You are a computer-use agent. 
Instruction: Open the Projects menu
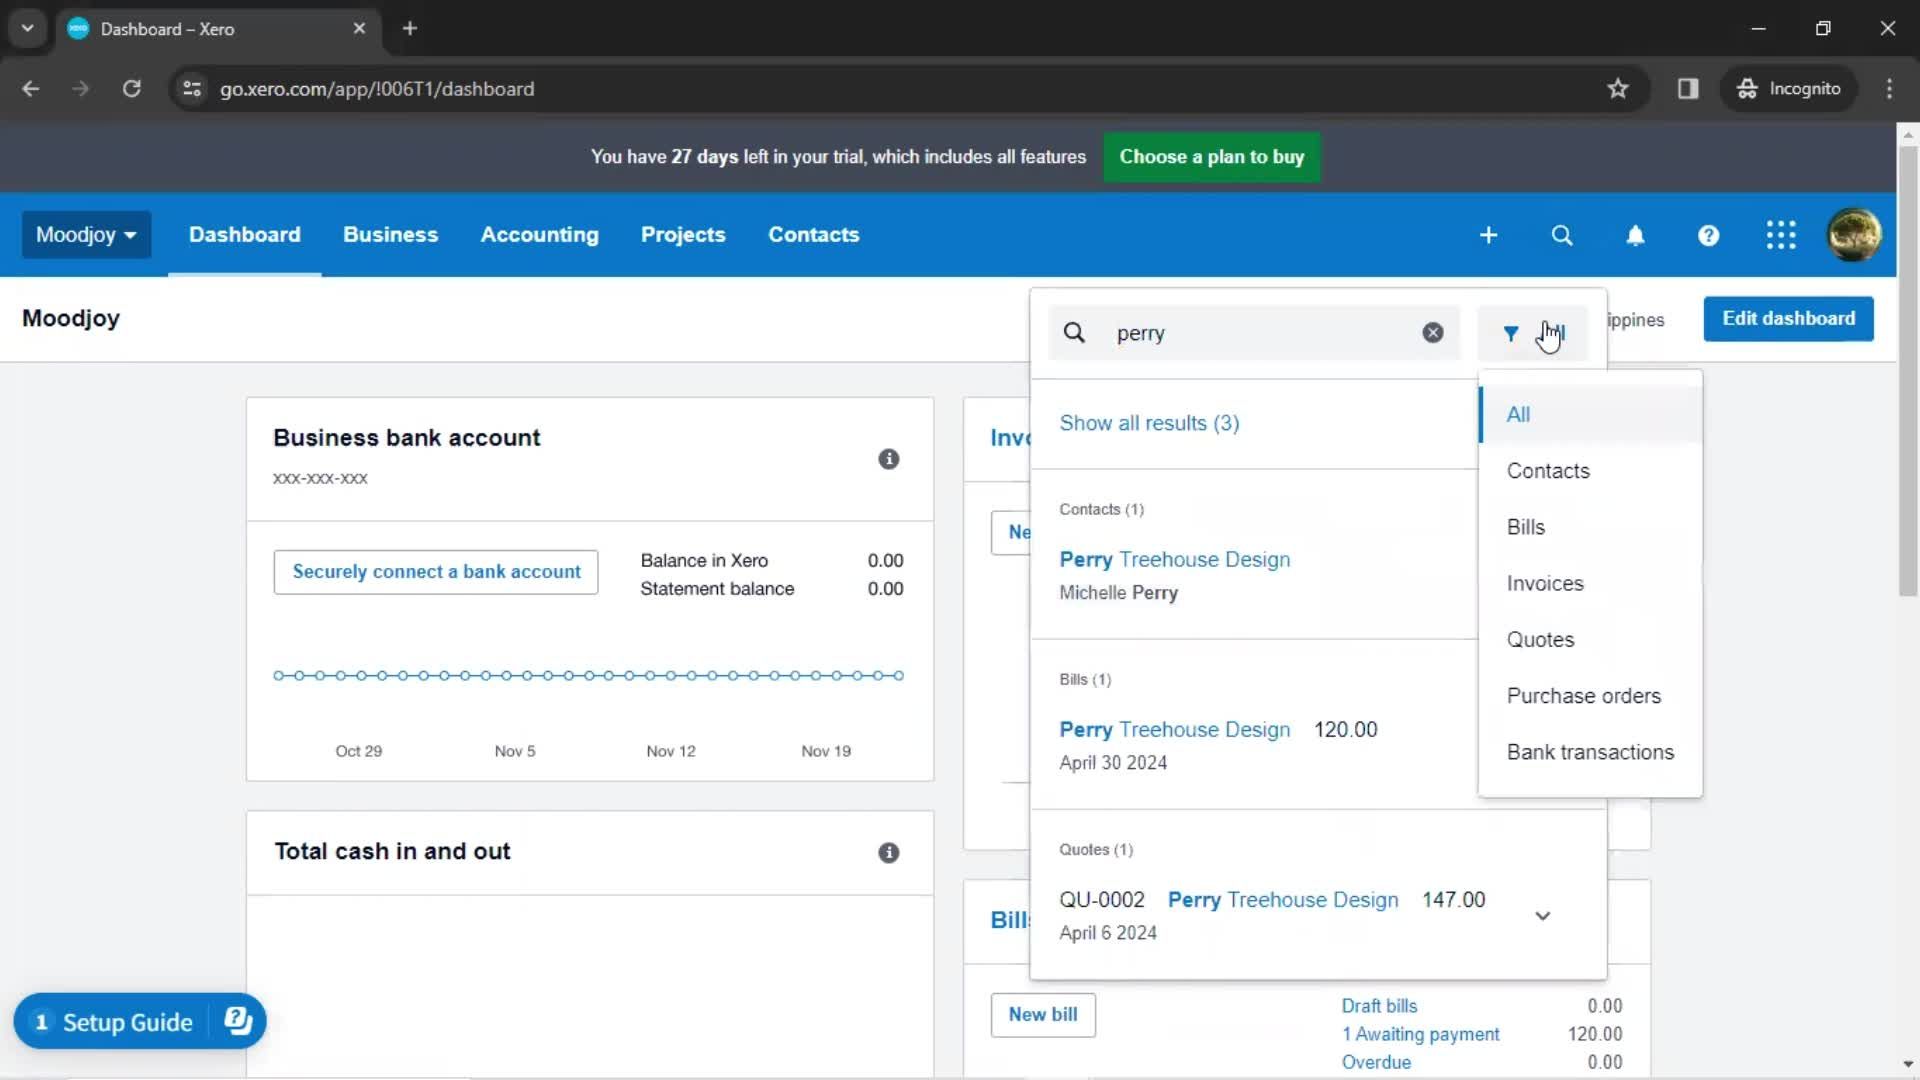pos(683,235)
